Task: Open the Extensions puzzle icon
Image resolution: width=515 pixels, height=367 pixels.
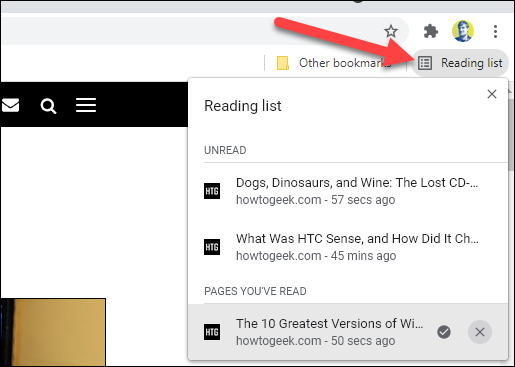Action: (431, 31)
